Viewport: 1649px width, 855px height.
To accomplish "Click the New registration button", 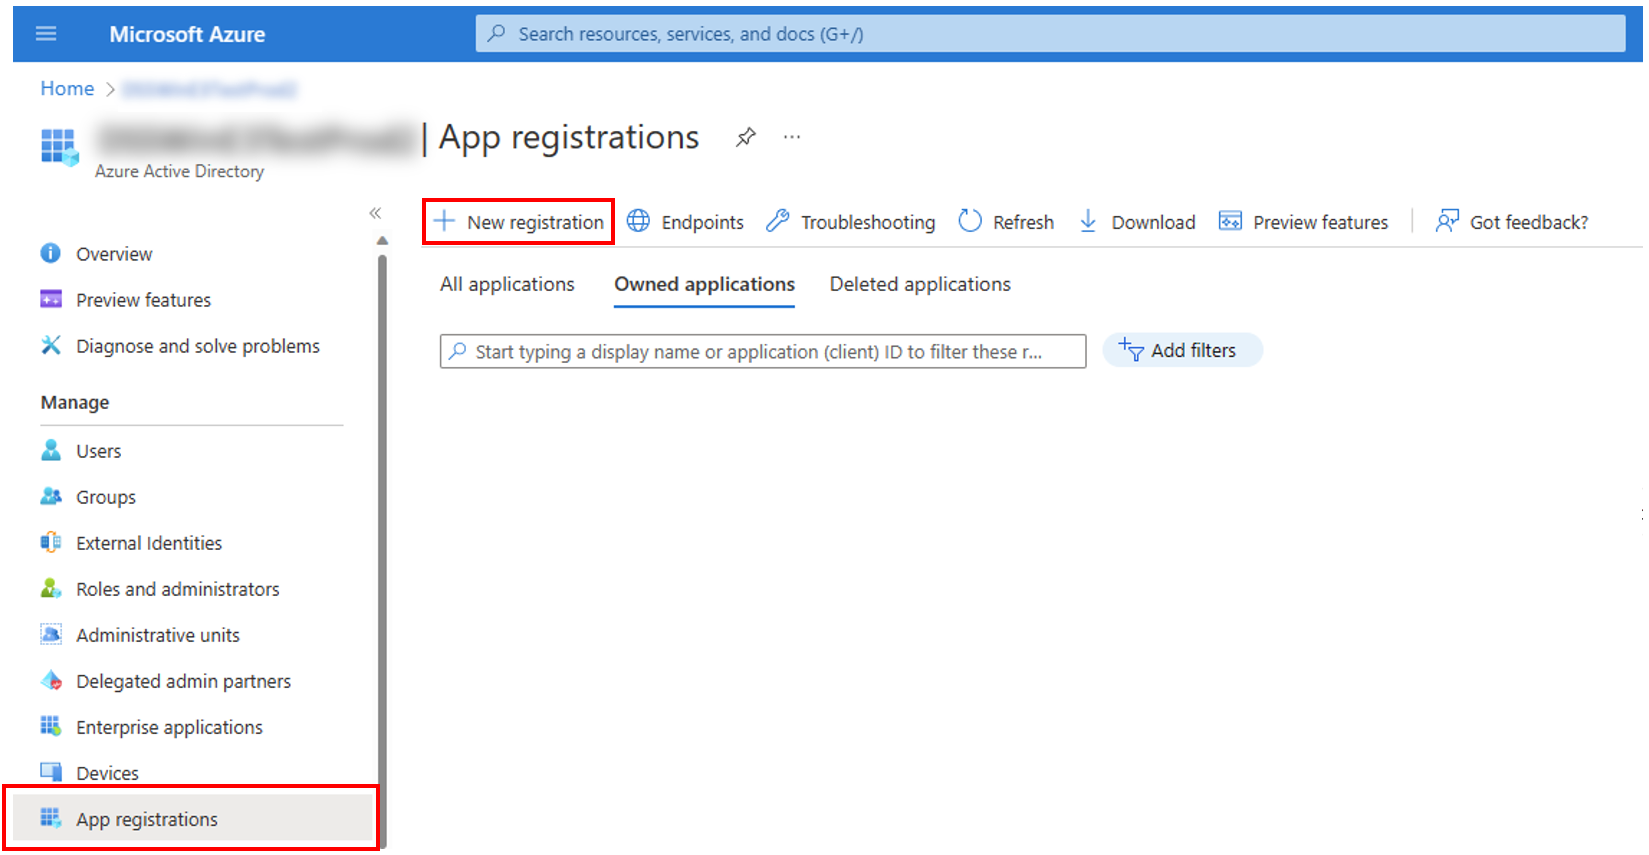I will tap(519, 222).
